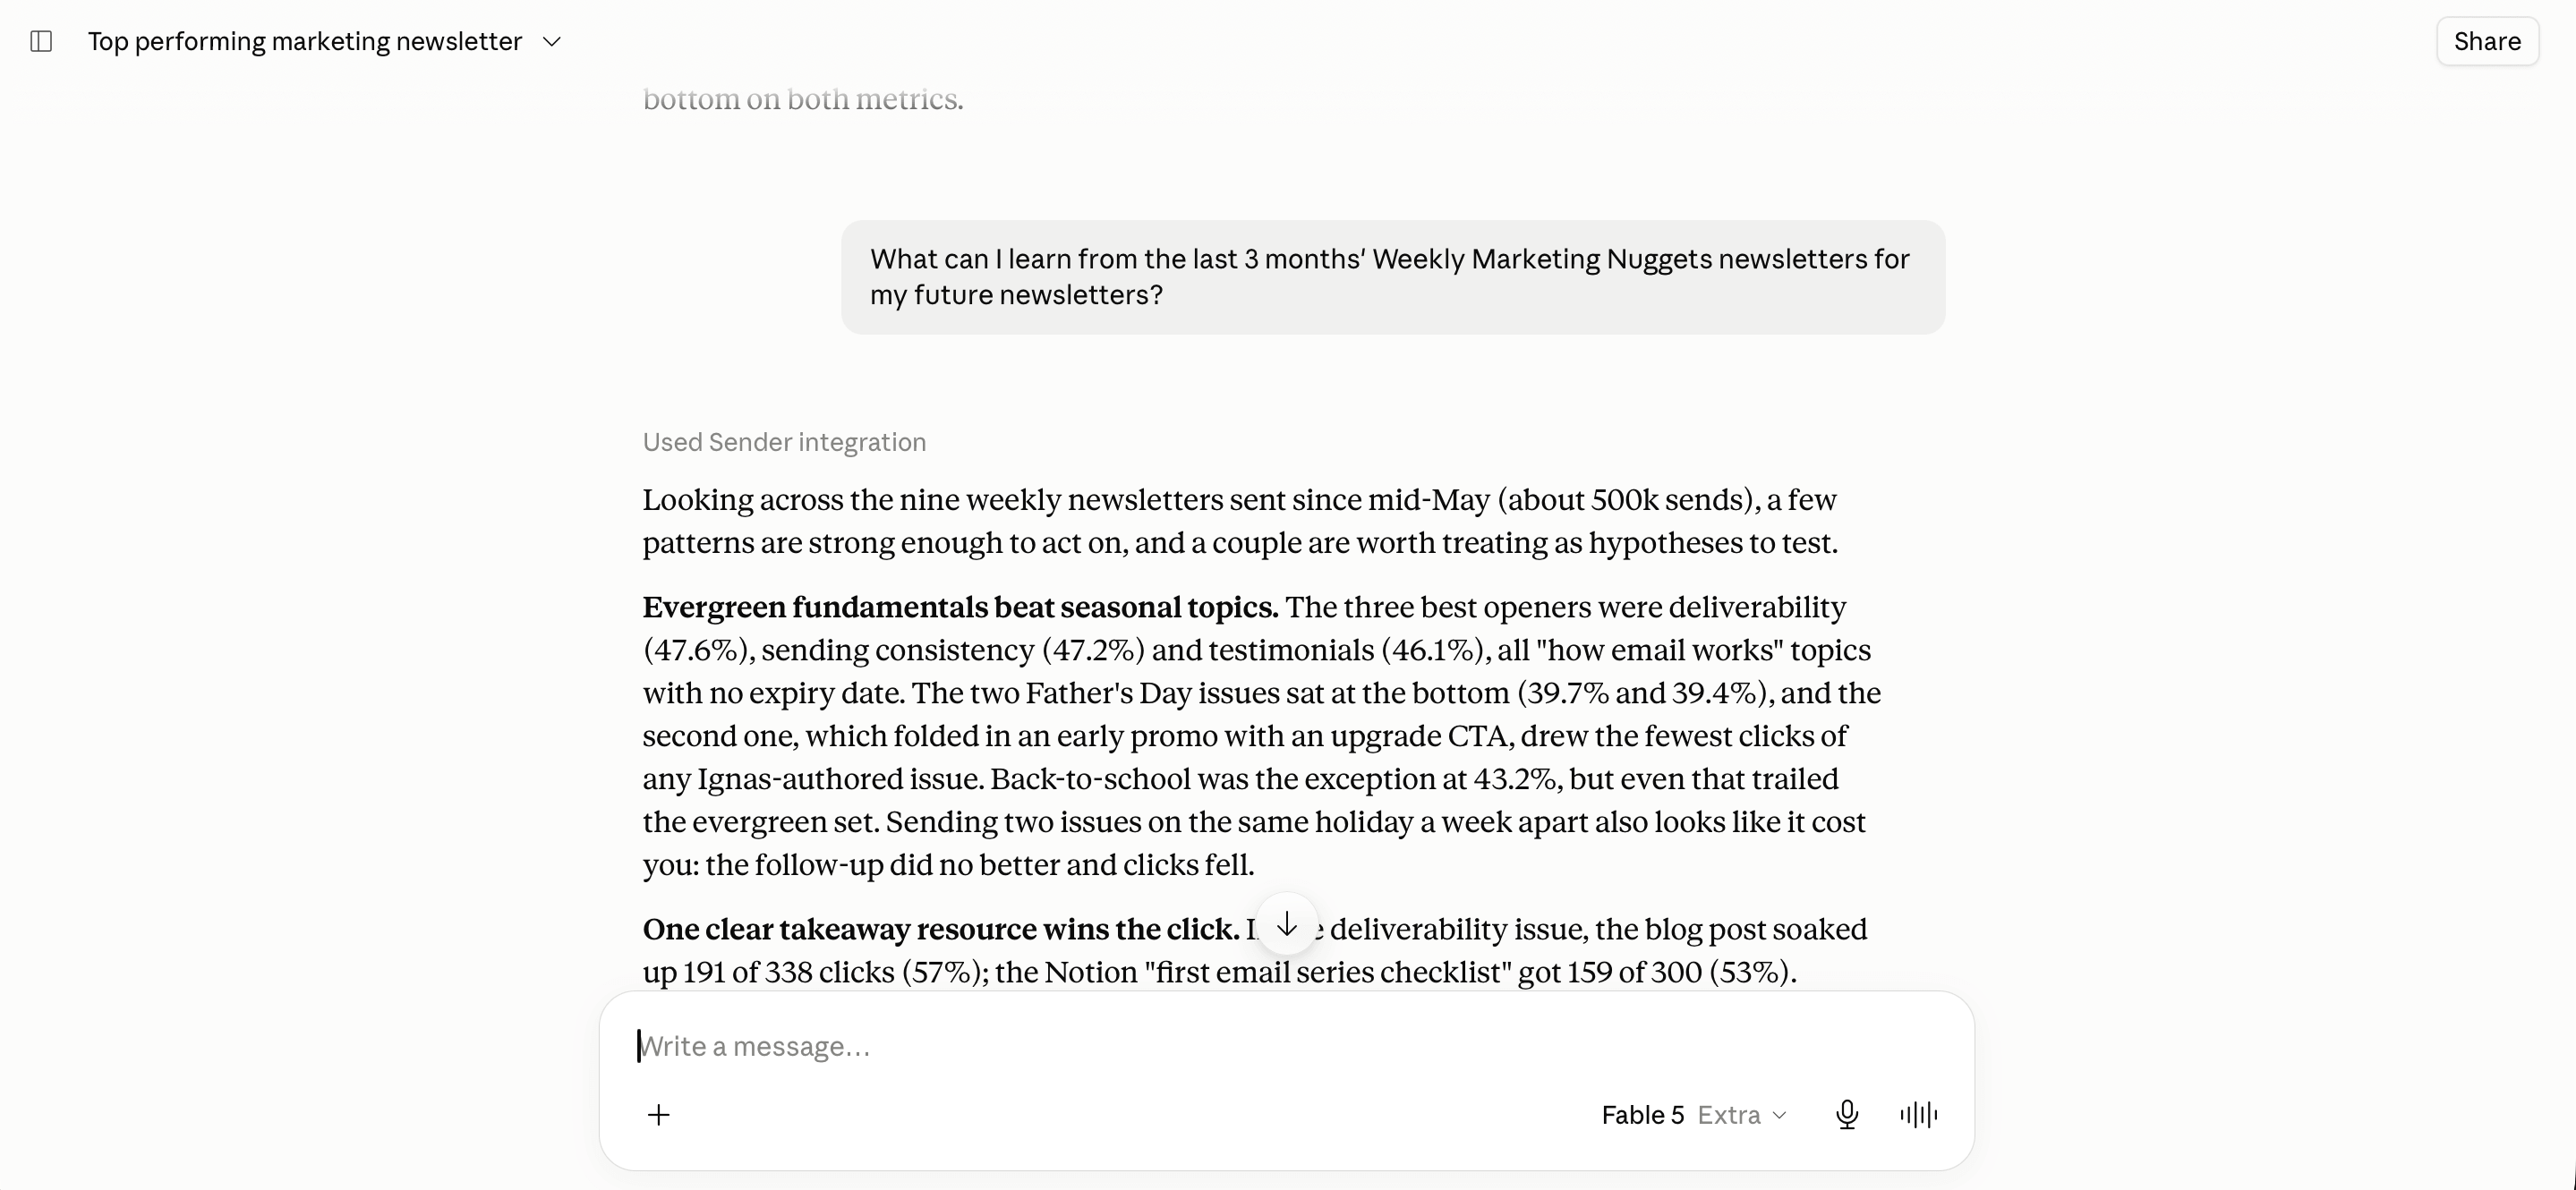Open the Fable 5 Extra model selector

[x=1694, y=1115]
